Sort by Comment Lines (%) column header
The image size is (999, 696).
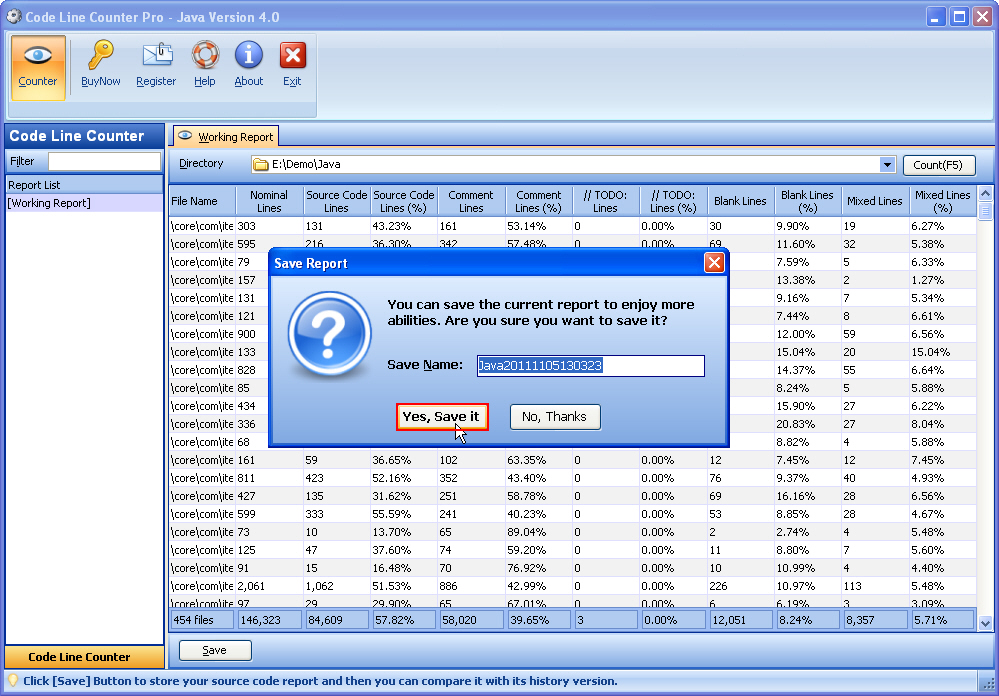[538, 201]
